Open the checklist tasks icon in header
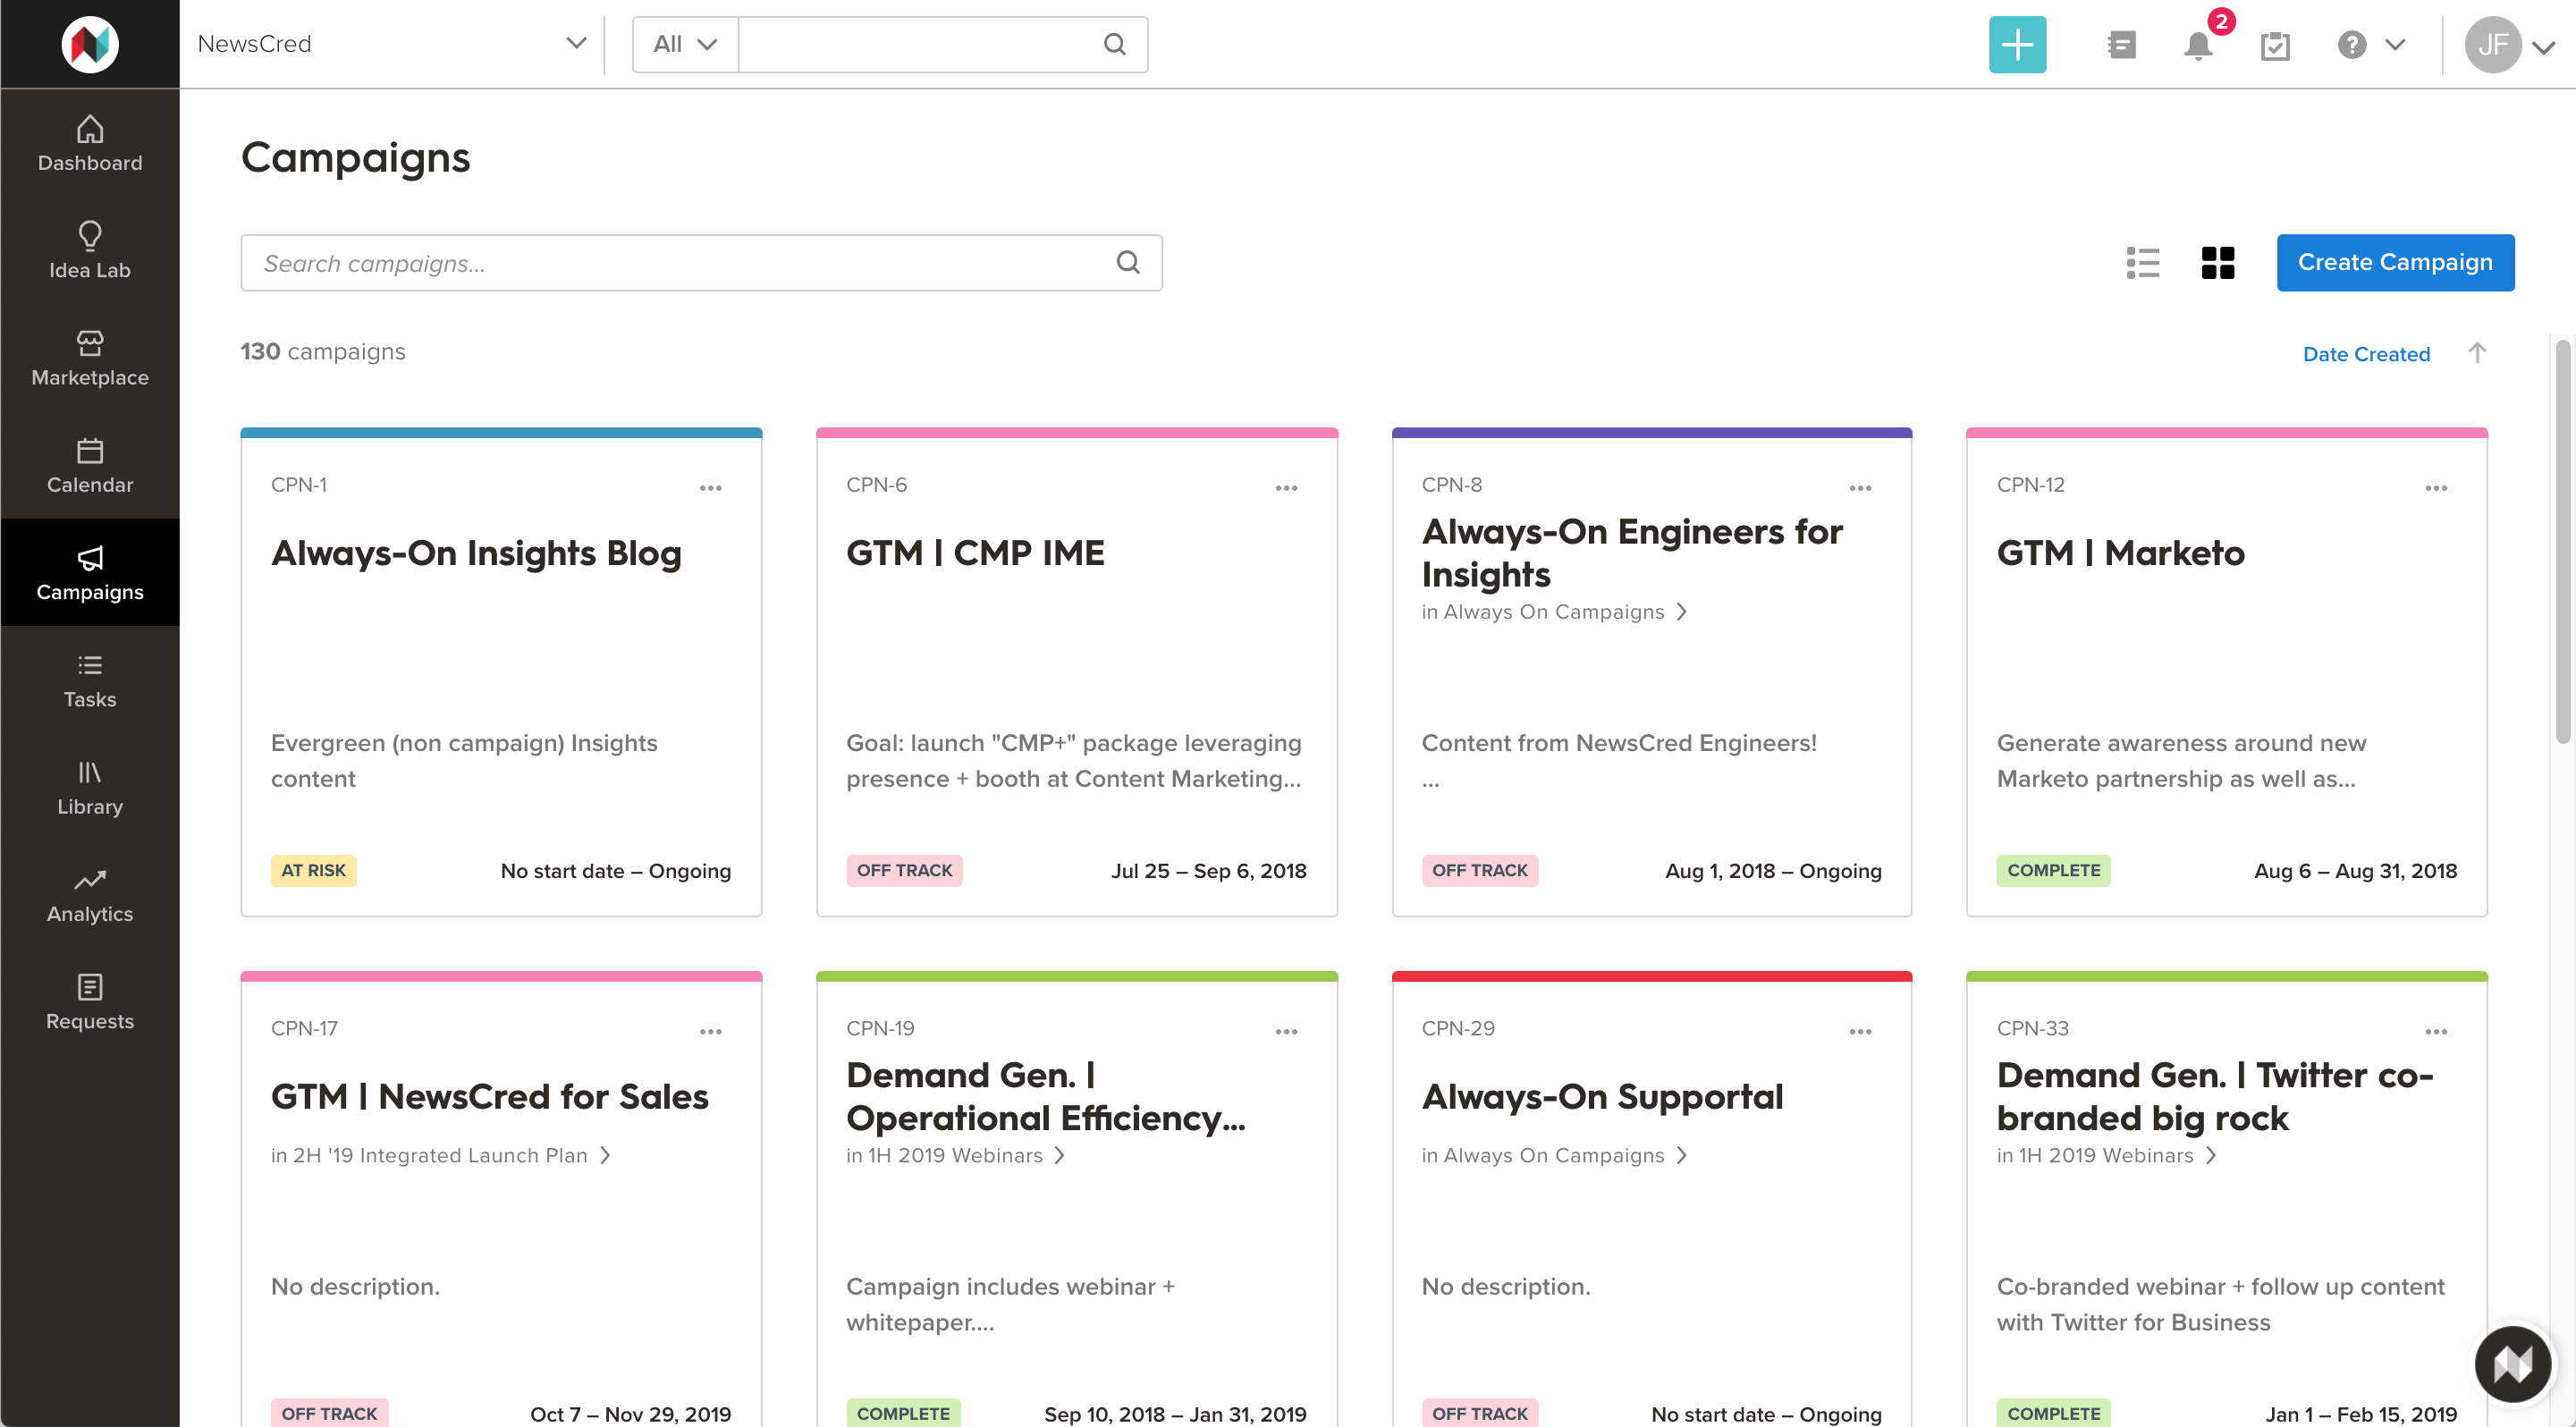Screen dimensions: 2576x1427 coord(2274,45)
